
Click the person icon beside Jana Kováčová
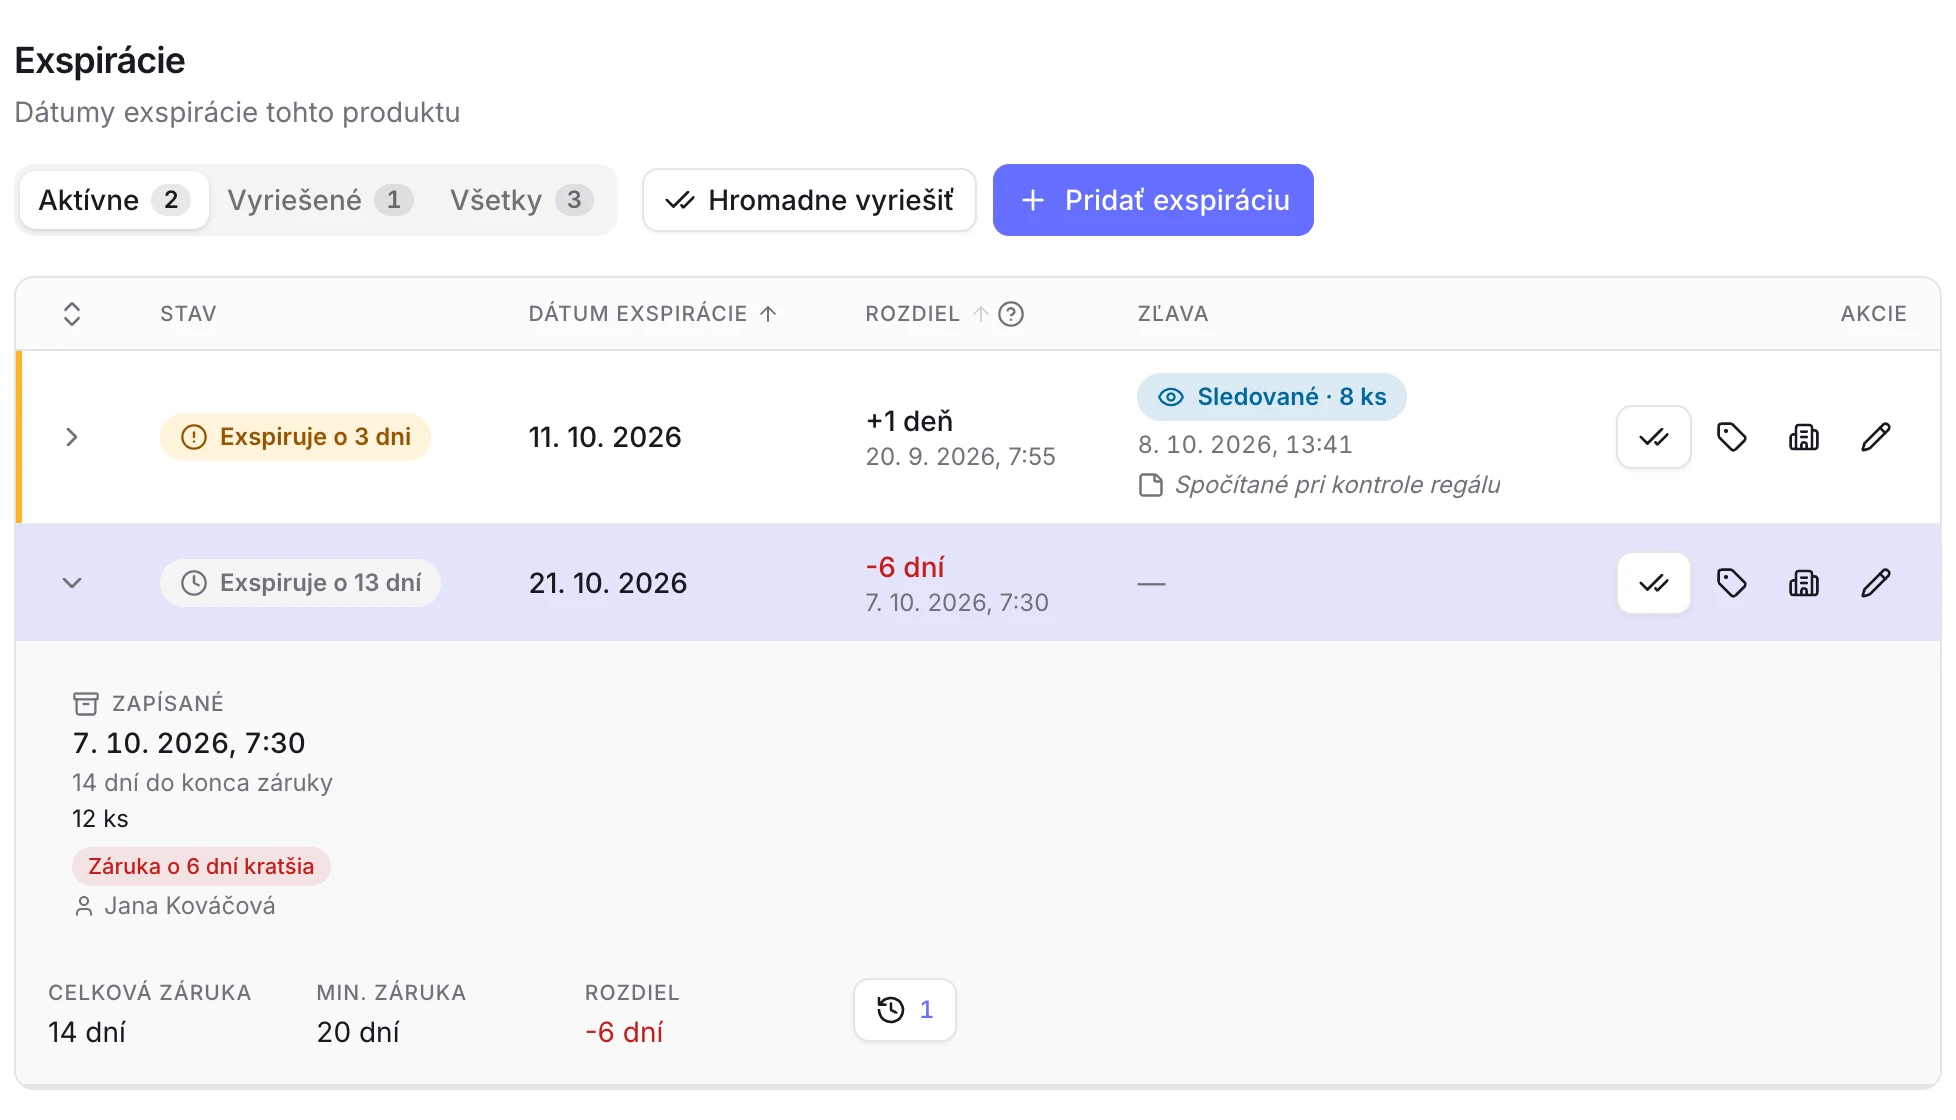[84, 906]
